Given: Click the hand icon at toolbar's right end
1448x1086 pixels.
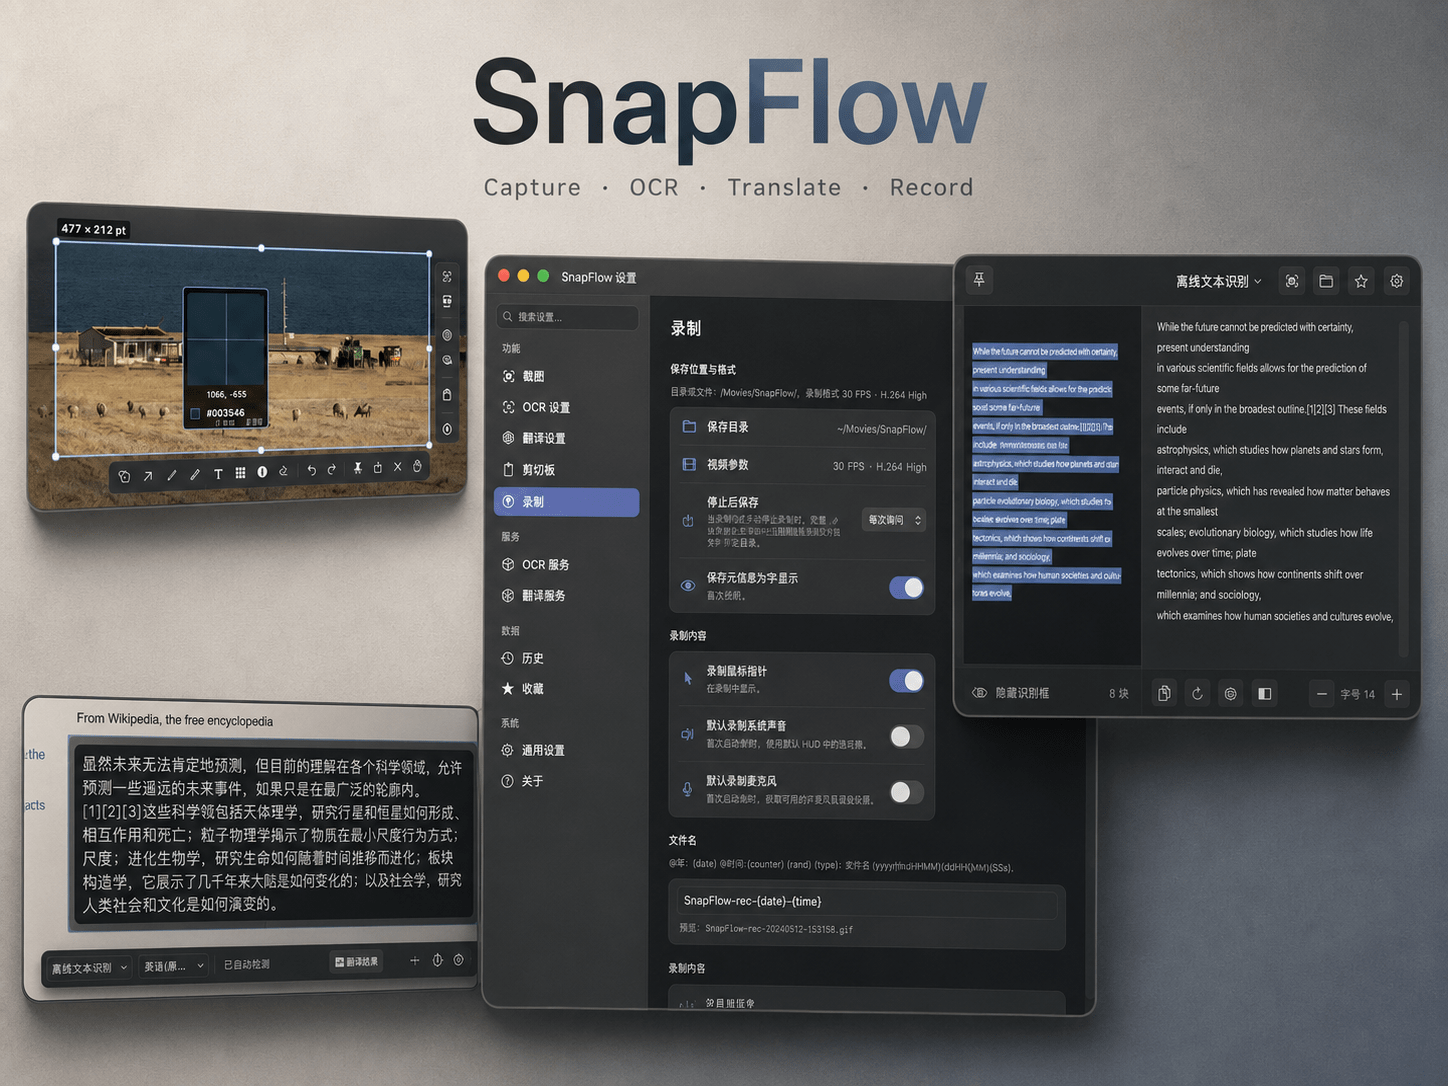Looking at the screenshot, I should 418,466.
